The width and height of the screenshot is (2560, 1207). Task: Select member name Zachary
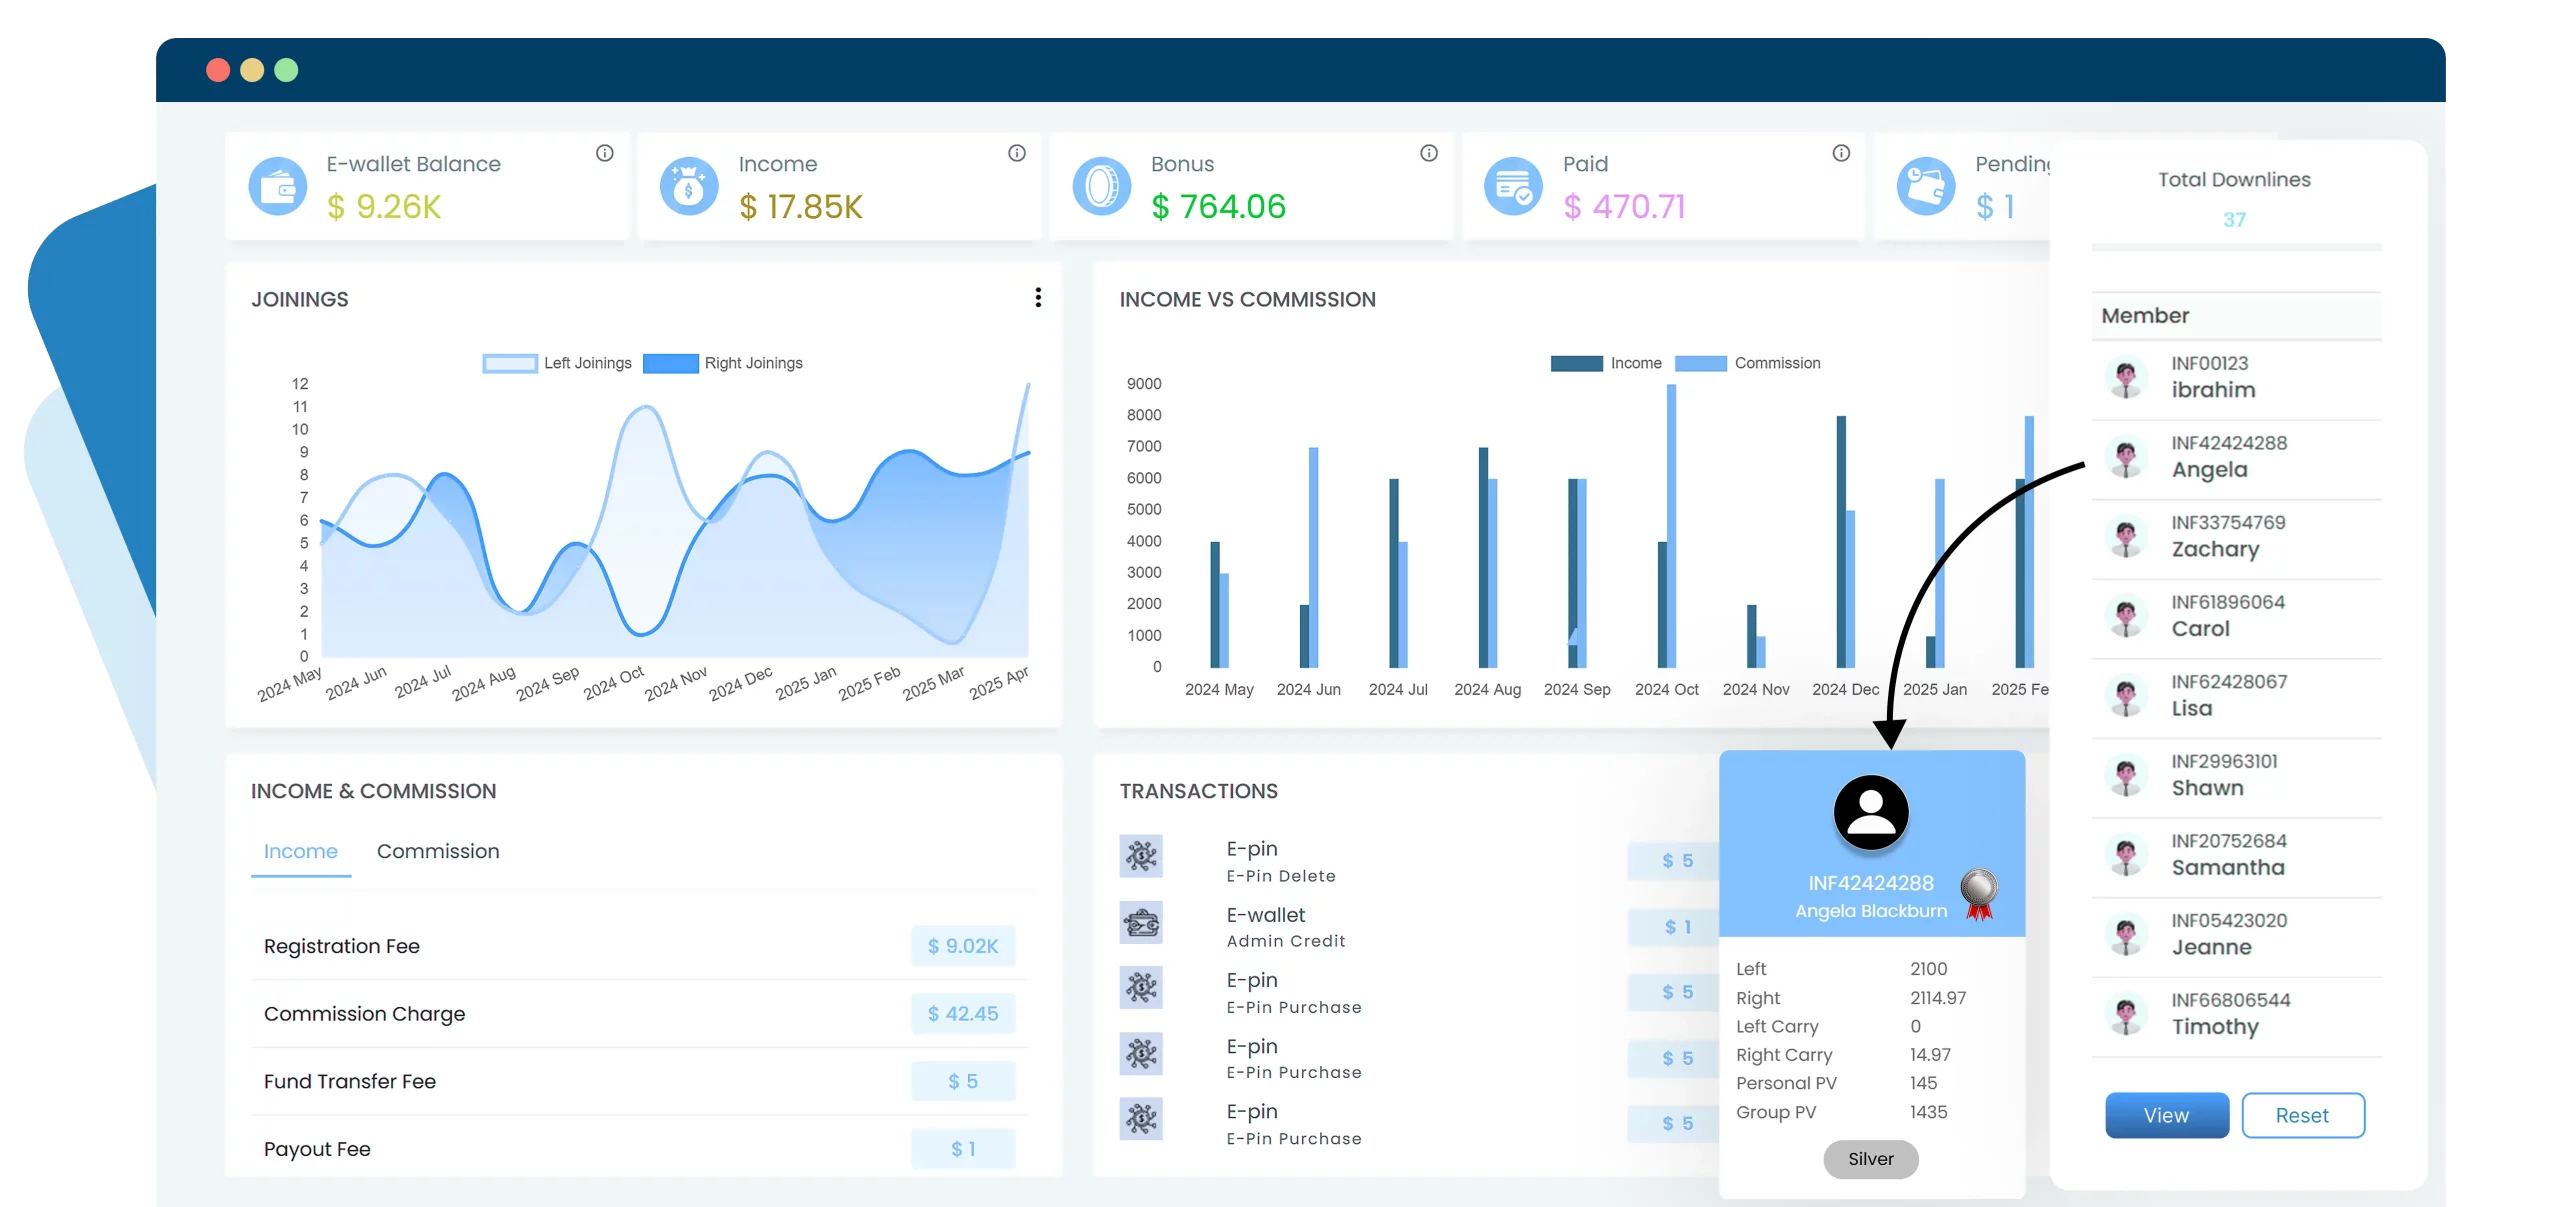click(2215, 549)
